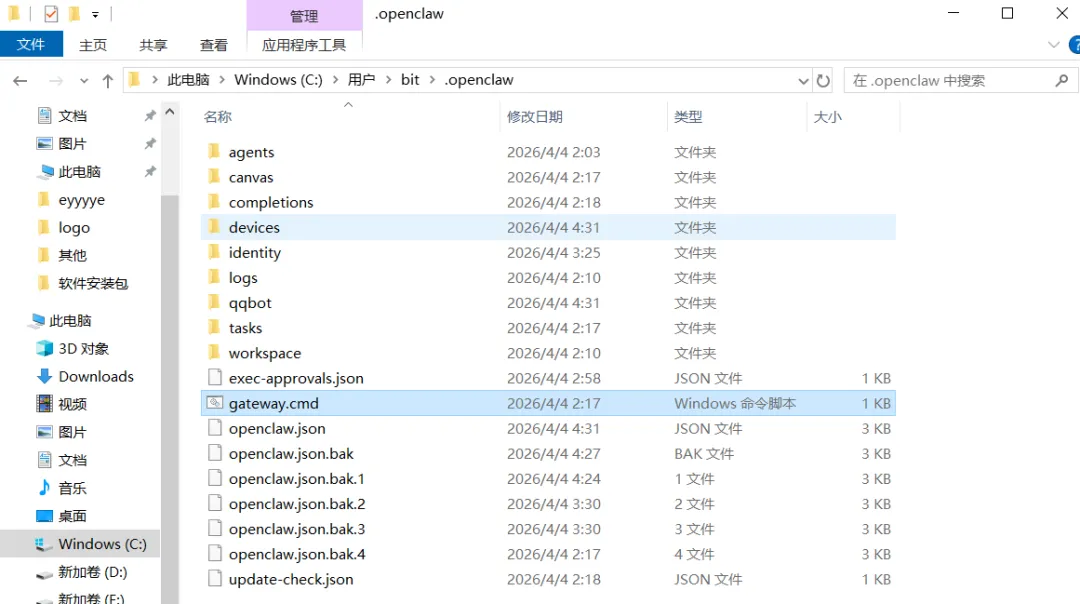
Task: Go back with the back arrow
Action: pyautogui.click(x=20, y=81)
